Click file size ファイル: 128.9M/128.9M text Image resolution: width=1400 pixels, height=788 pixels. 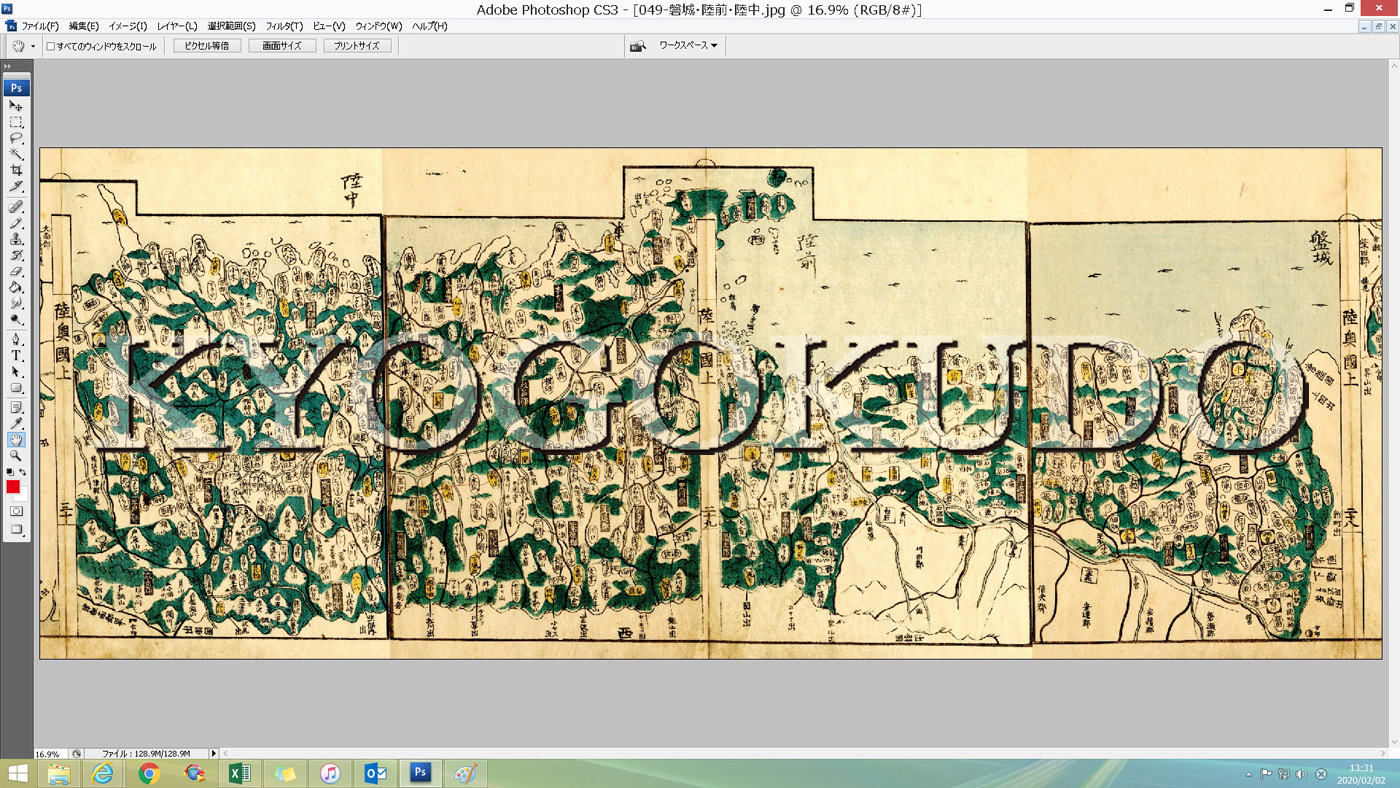click(x=145, y=753)
